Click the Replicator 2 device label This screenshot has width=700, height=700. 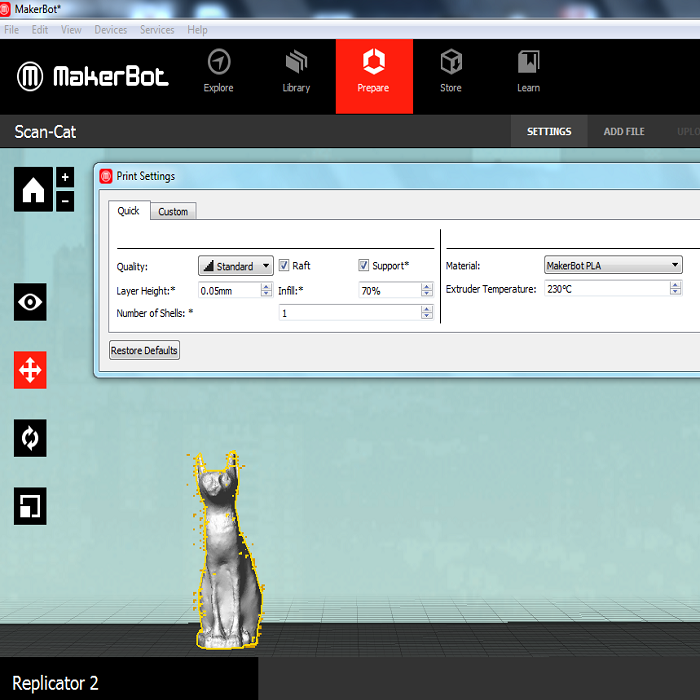coord(55,683)
